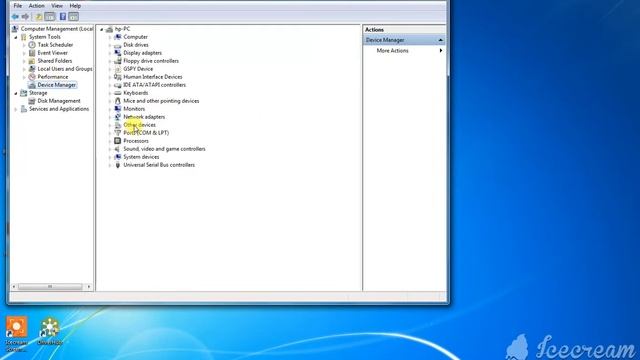
Task: Click the Forward arrow toolbar icon
Action: (x=25, y=17)
